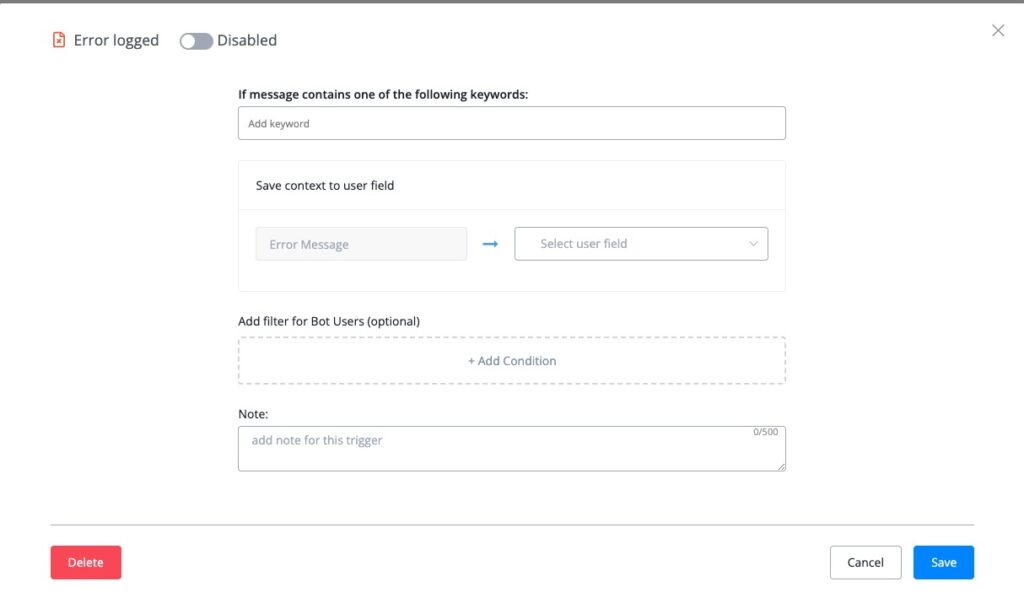Click the Add filter for Bot Users label
The height and width of the screenshot is (603, 1024).
(329, 321)
